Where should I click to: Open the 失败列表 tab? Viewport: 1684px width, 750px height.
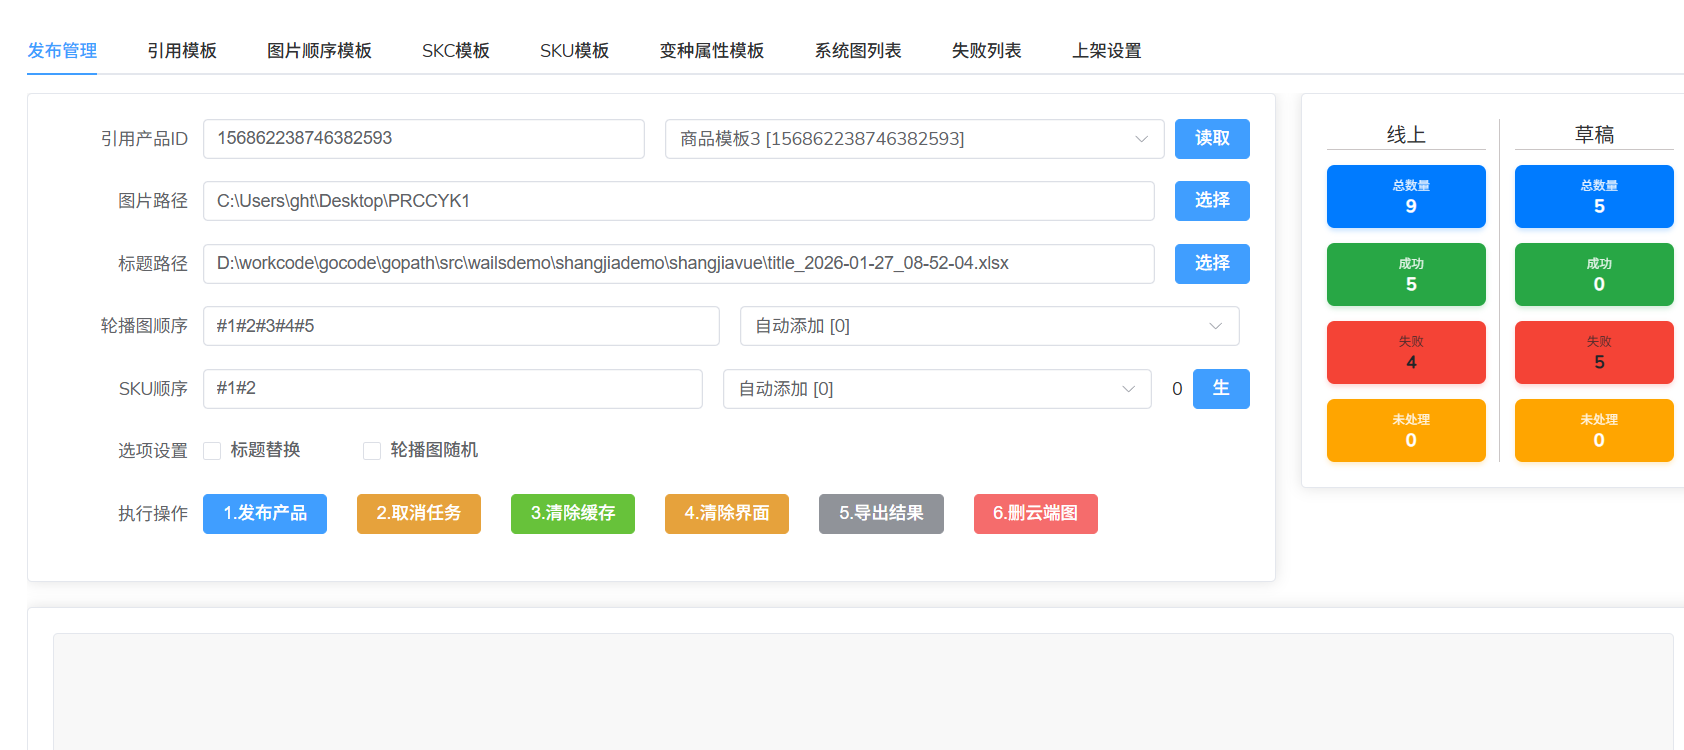pos(986,51)
